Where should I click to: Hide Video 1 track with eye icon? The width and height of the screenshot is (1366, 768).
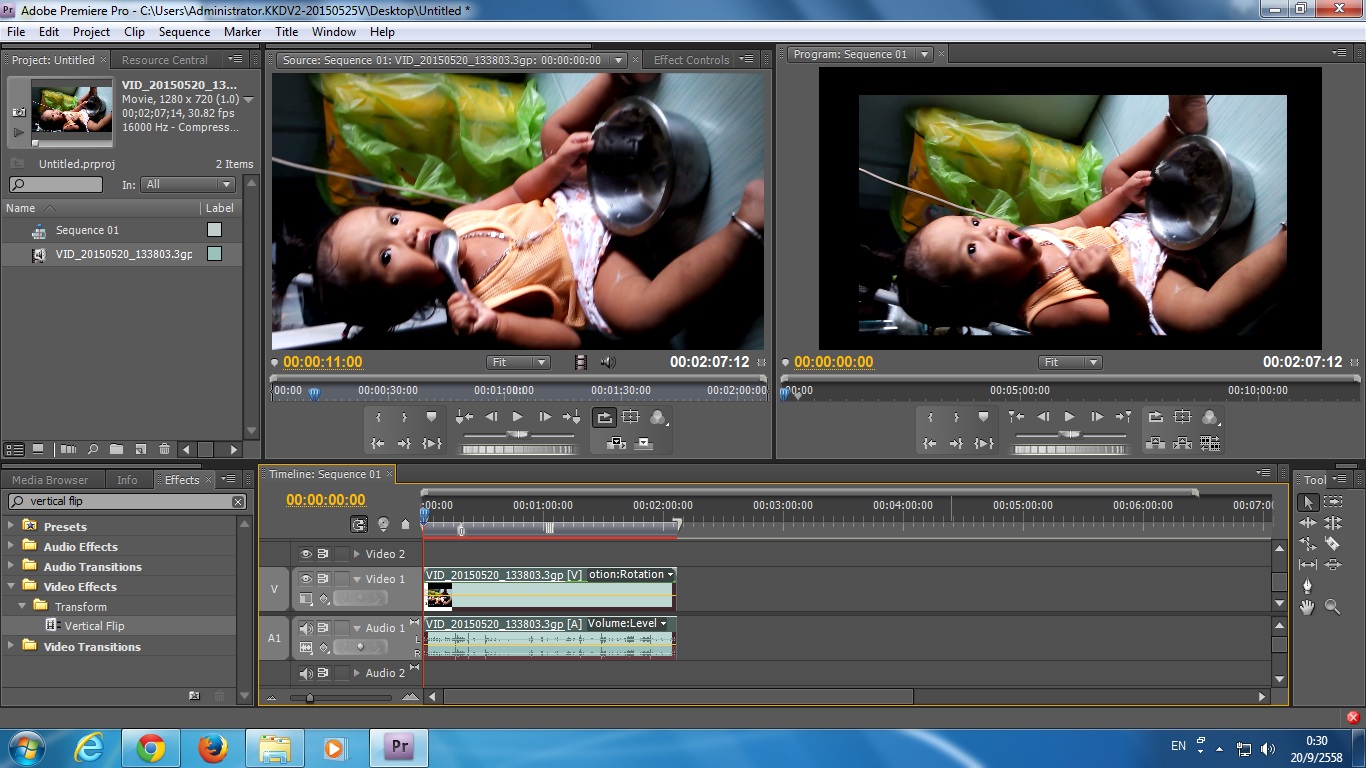pyautogui.click(x=306, y=579)
